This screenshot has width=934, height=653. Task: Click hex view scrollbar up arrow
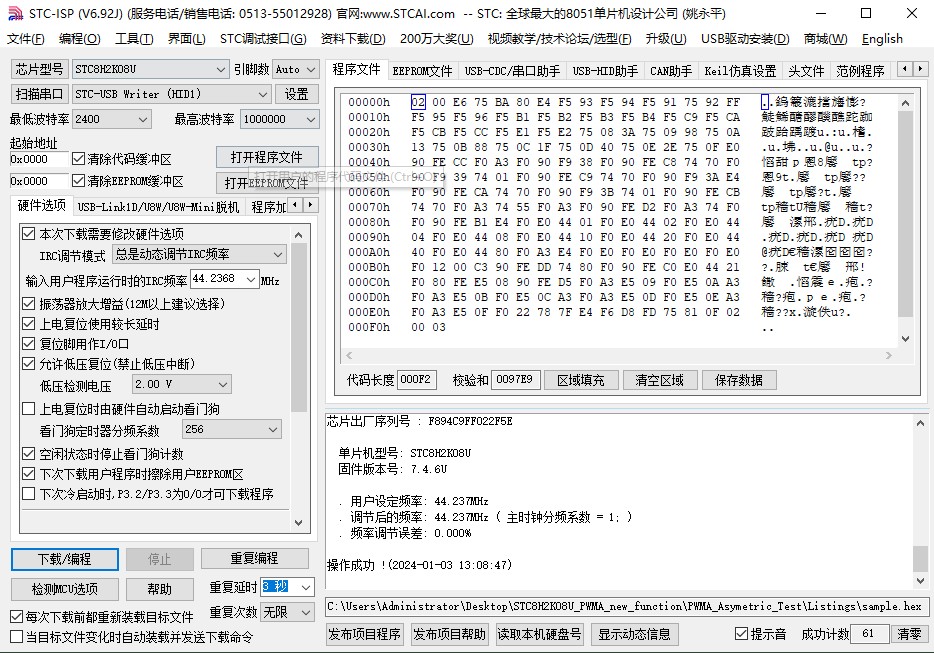point(905,102)
